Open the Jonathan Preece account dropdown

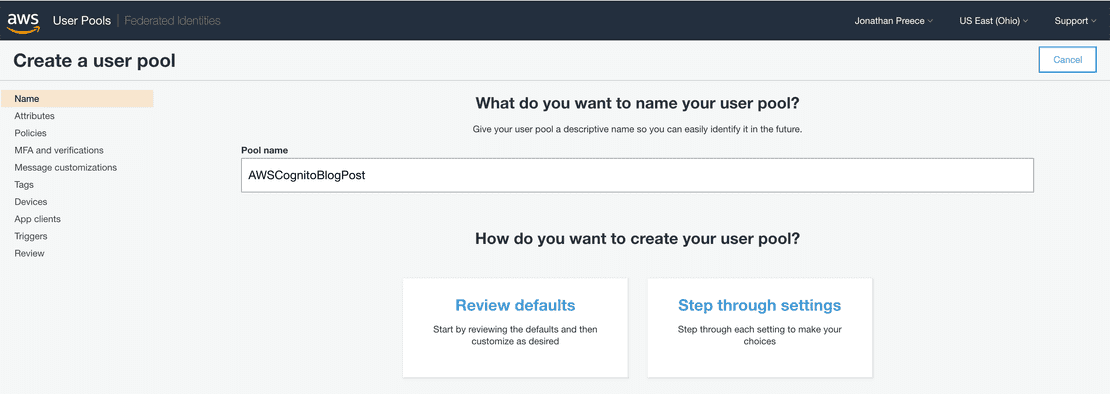click(x=893, y=21)
